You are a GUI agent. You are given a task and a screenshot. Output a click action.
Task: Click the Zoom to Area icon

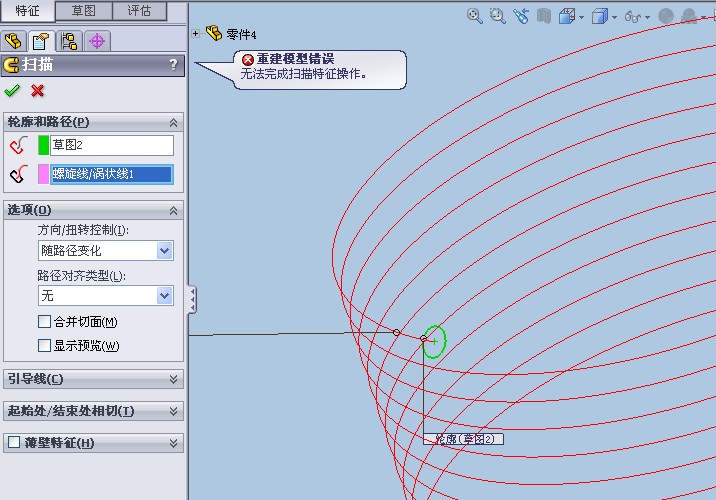497,16
